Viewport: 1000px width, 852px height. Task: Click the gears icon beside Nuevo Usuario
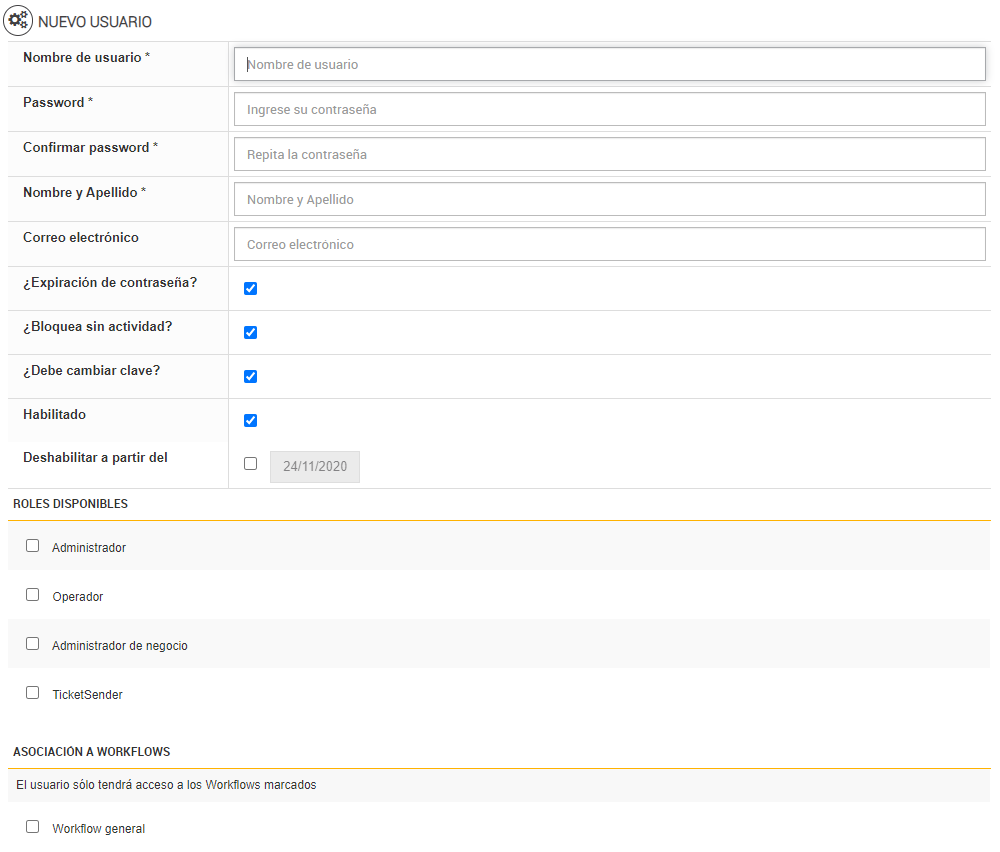point(18,19)
